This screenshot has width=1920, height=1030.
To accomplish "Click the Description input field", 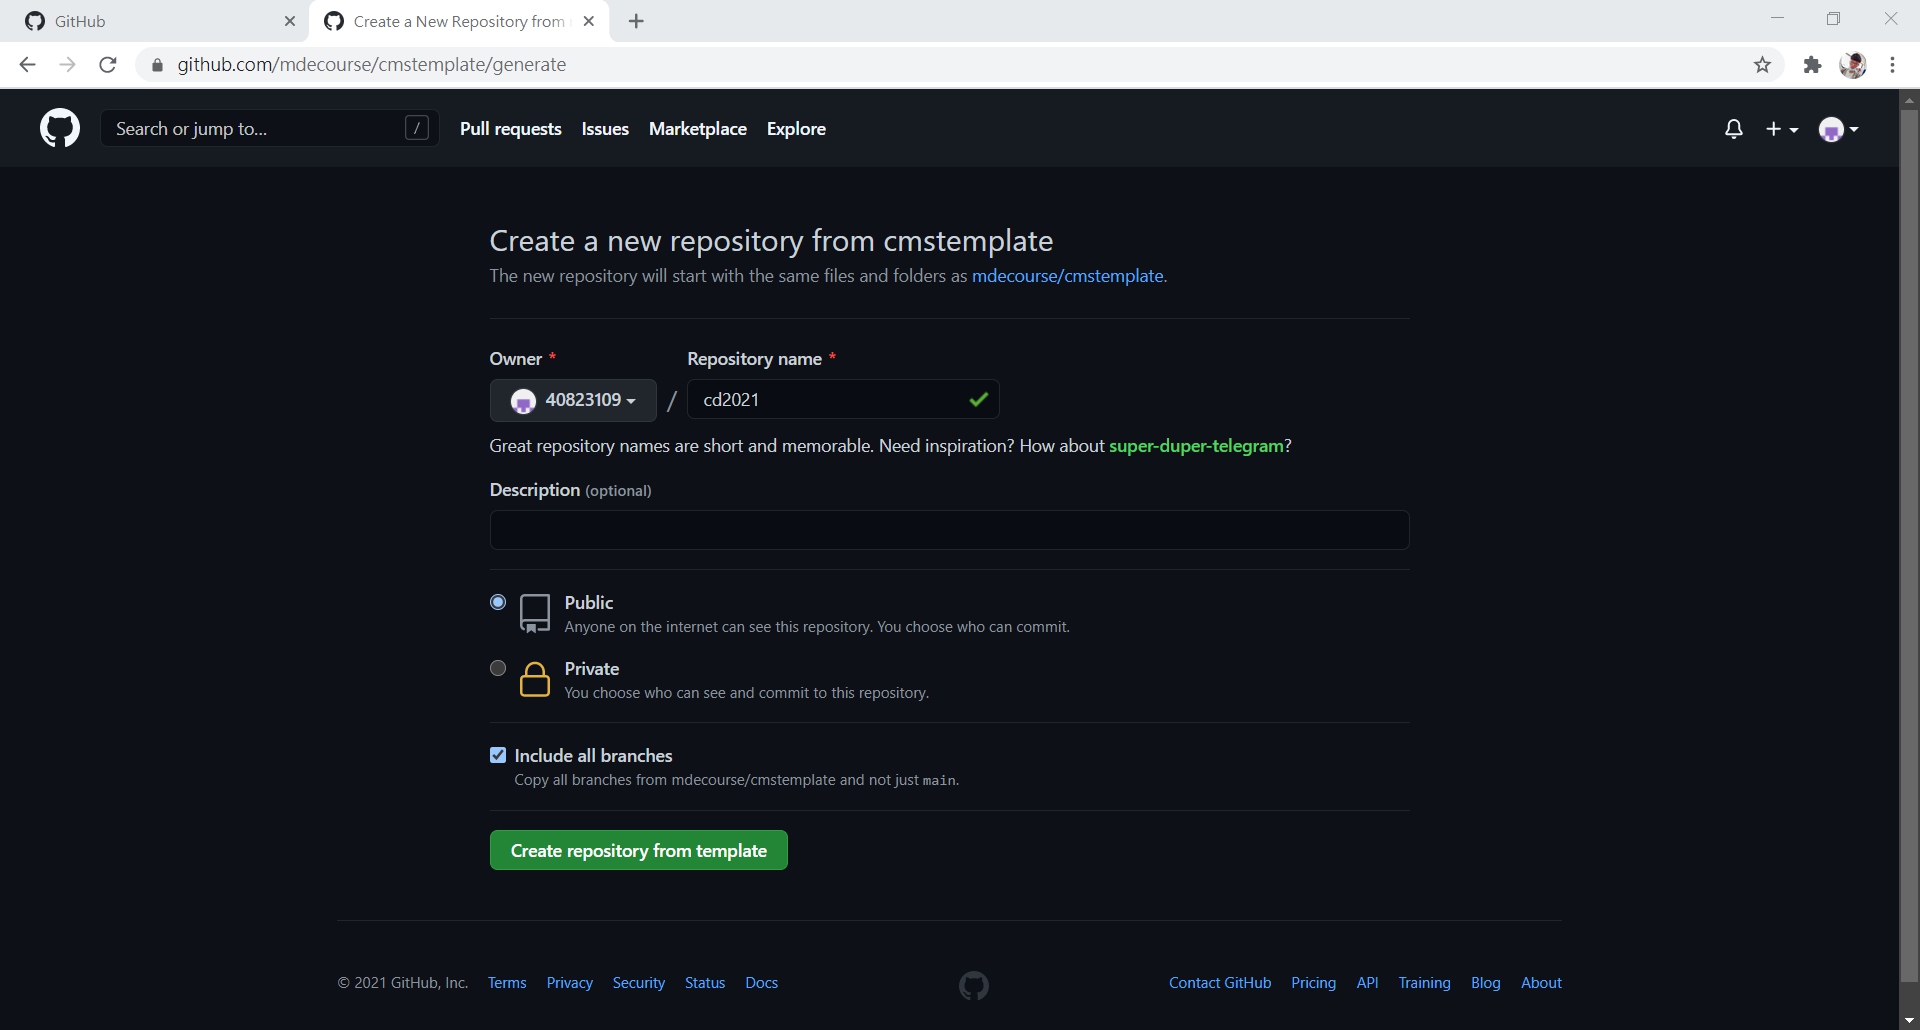I will click(949, 530).
